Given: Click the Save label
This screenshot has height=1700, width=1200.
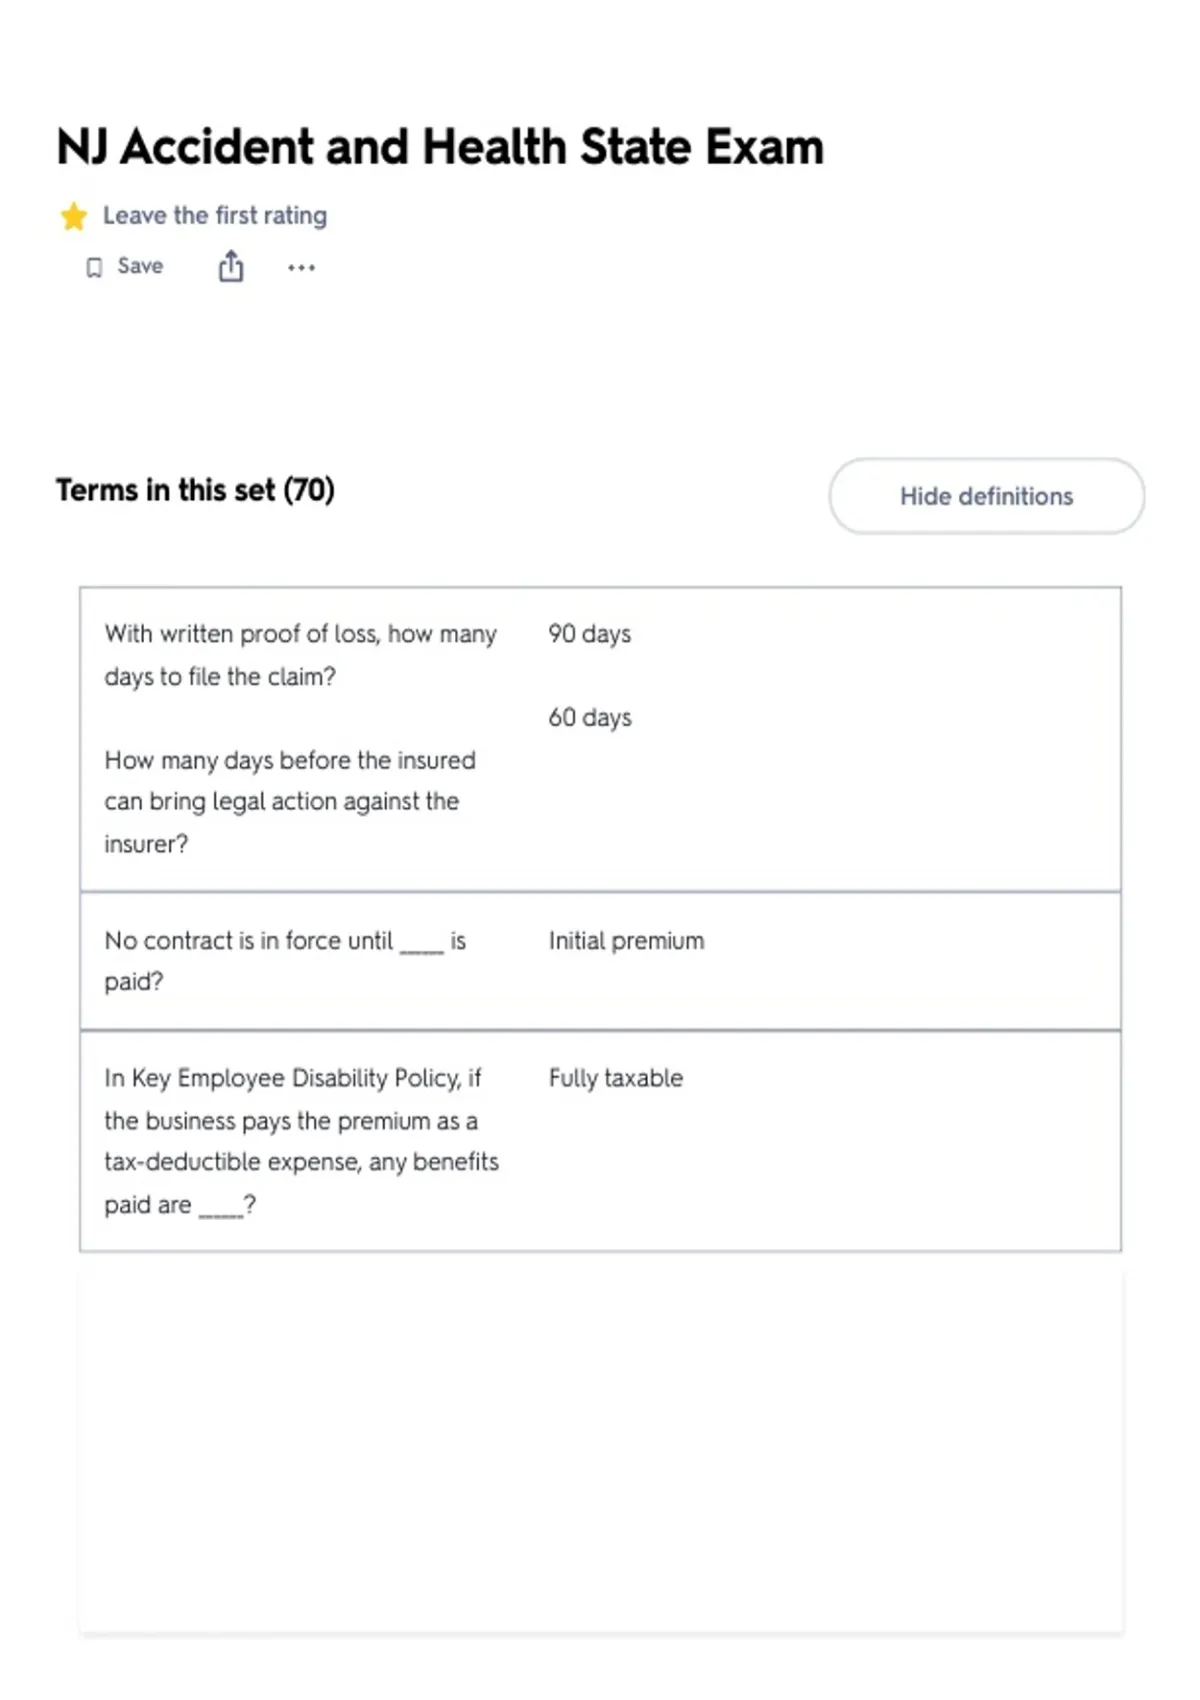Looking at the screenshot, I should 140,266.
